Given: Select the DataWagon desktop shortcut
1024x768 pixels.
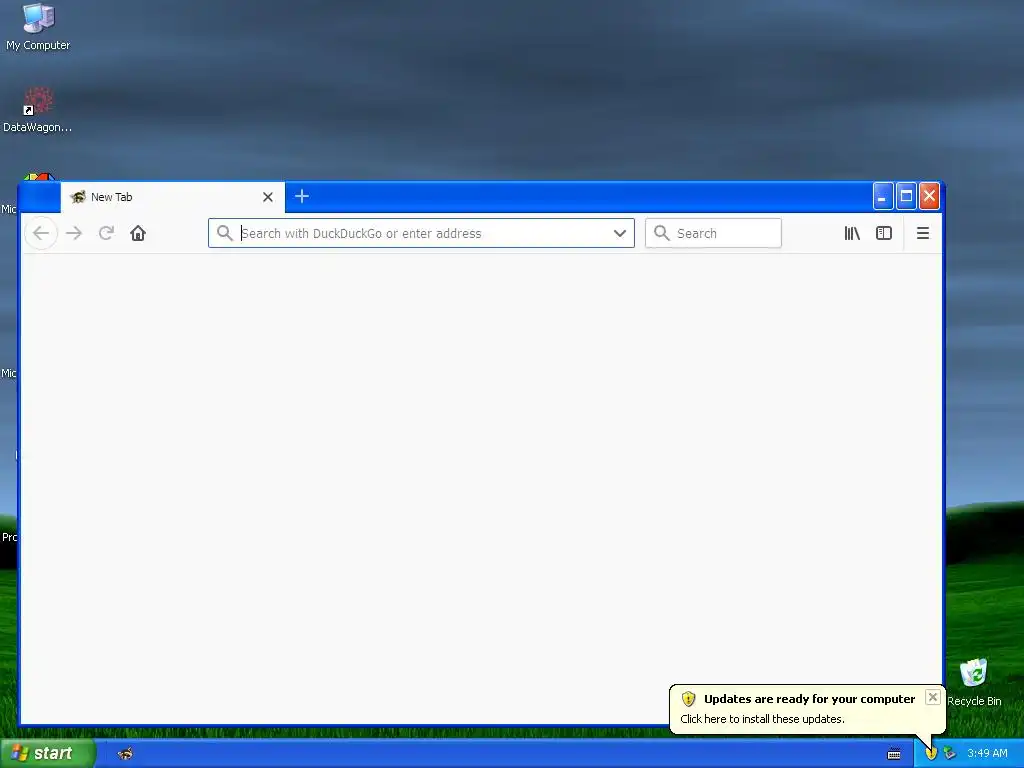Looking at the screenshot, I should [x=37, y=110].
